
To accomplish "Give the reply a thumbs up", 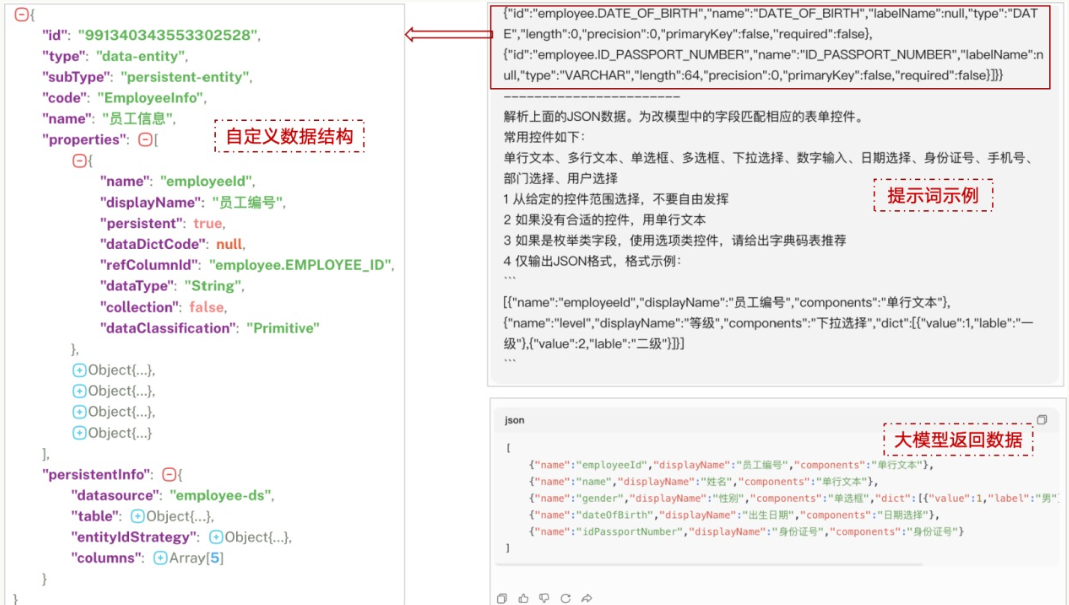I will pos(523,598).
